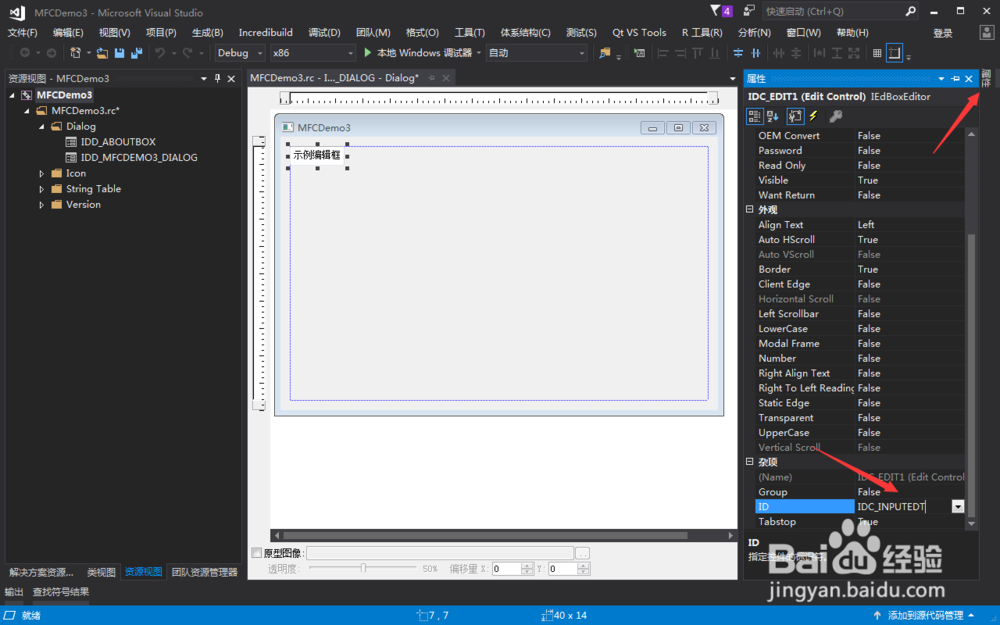Viewport: 1000px width, 625px height.
Task: Click the New Project toolbar icon
Action: point(75,53)
